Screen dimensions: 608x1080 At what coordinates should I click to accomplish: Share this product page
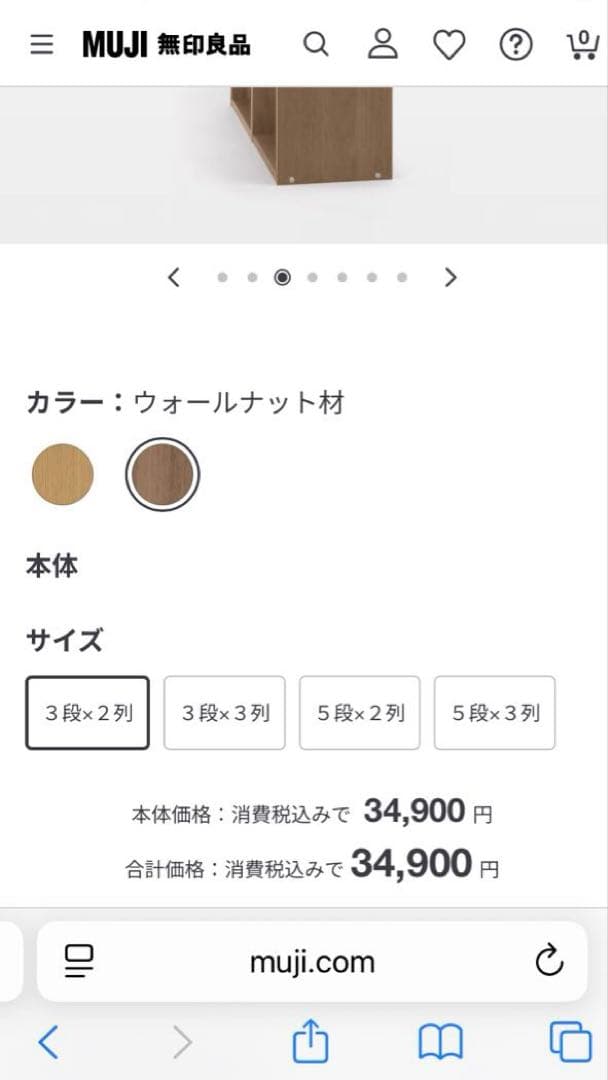click(311, 1041)
